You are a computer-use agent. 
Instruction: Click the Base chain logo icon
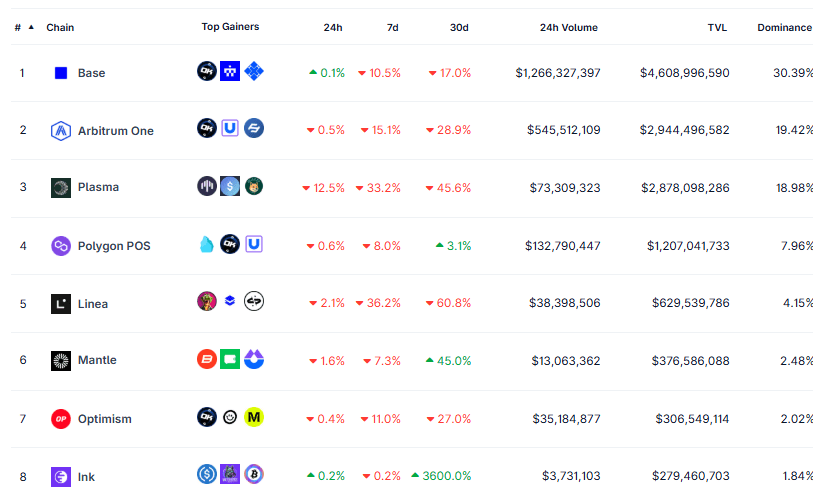pos(61,73)
